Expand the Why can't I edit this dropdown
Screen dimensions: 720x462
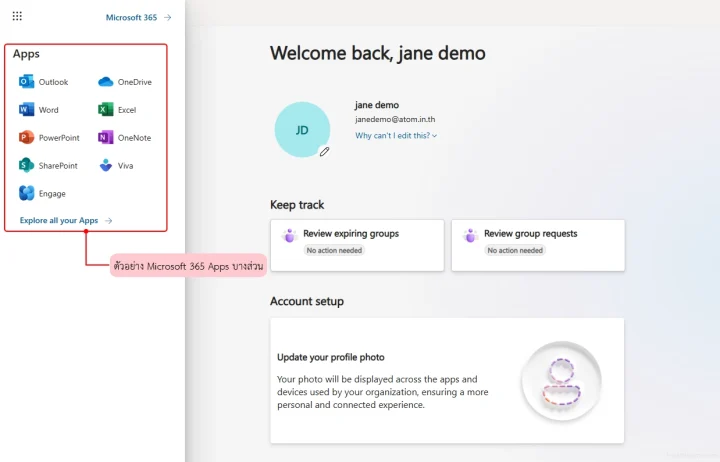coord(396,135)
